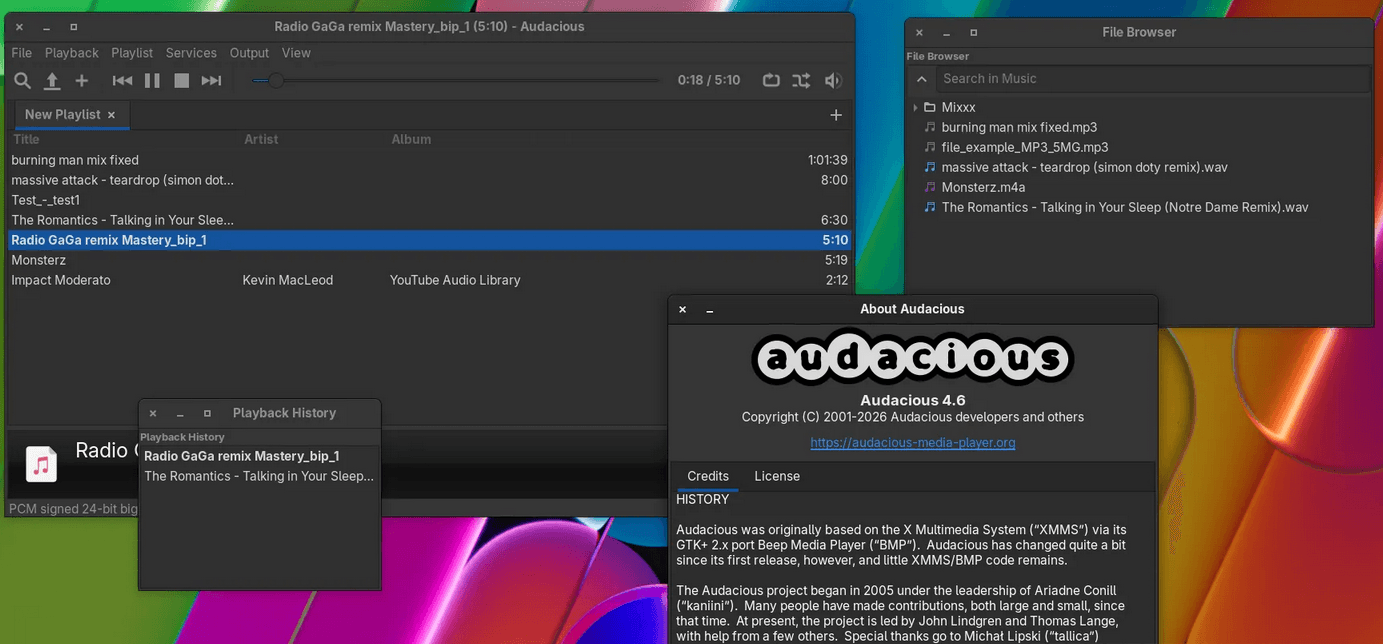
Task: Select the highlighted Radio GaGa playlist row
Action: [x=429, y=240]
